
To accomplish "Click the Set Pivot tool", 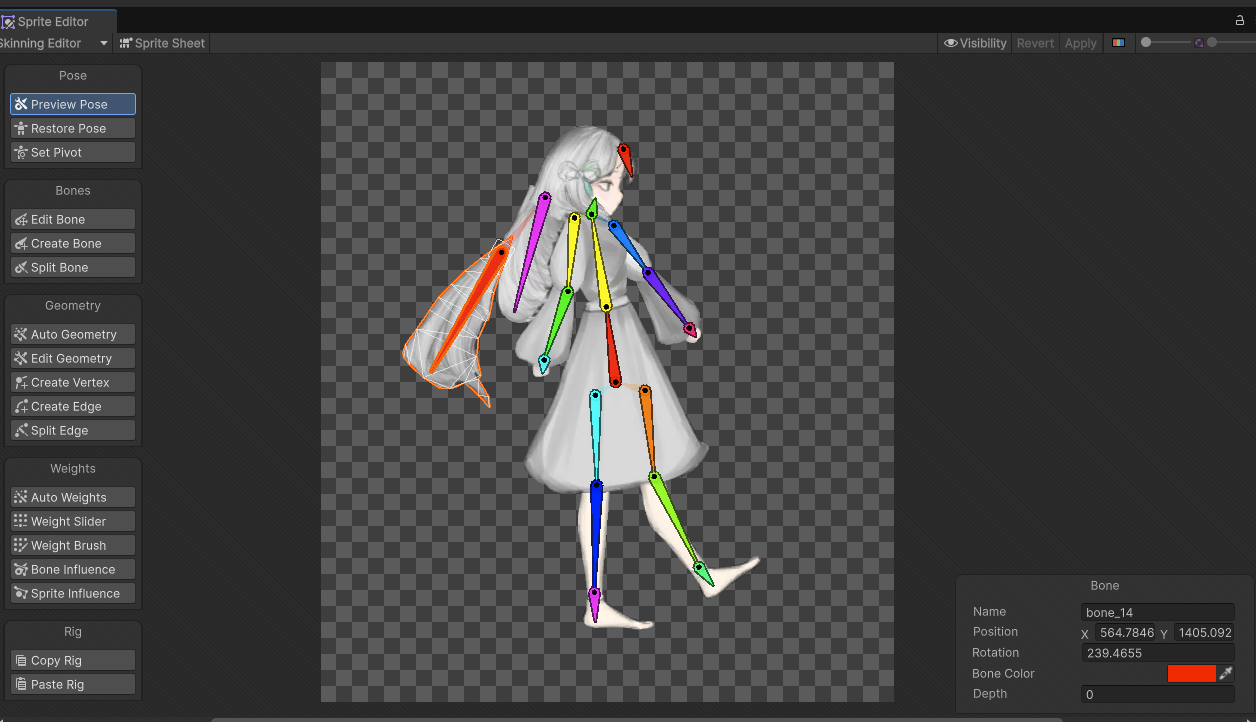I will [x=72, y=152].
